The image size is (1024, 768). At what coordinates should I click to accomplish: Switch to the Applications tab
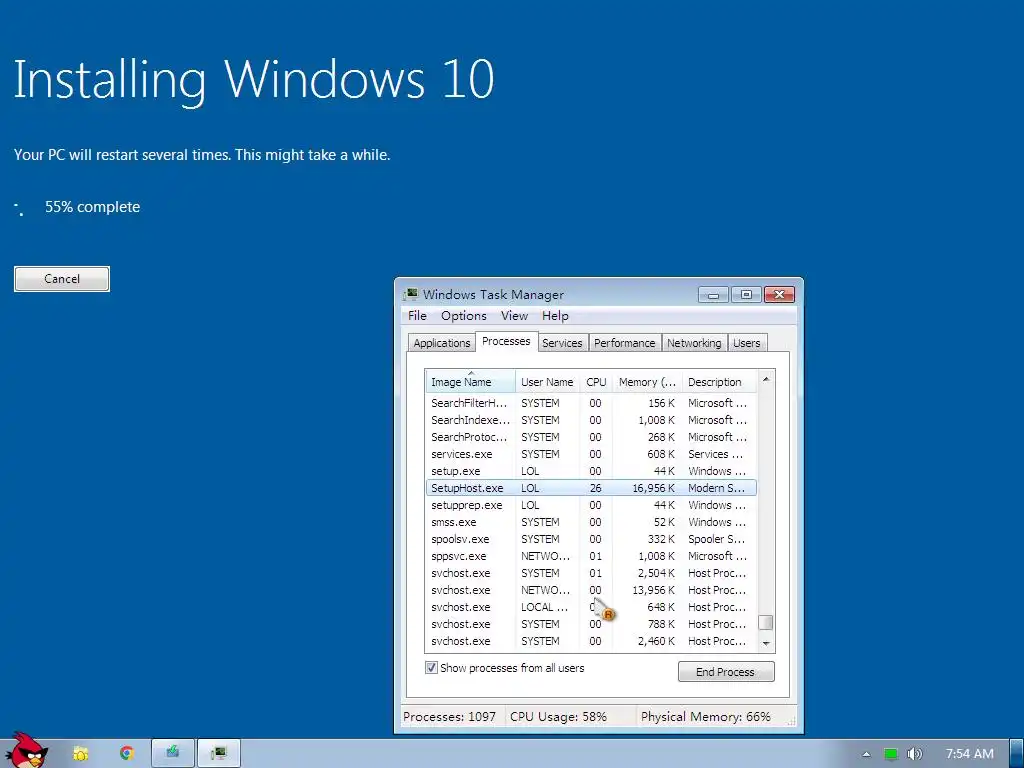[x=441, y=343]
